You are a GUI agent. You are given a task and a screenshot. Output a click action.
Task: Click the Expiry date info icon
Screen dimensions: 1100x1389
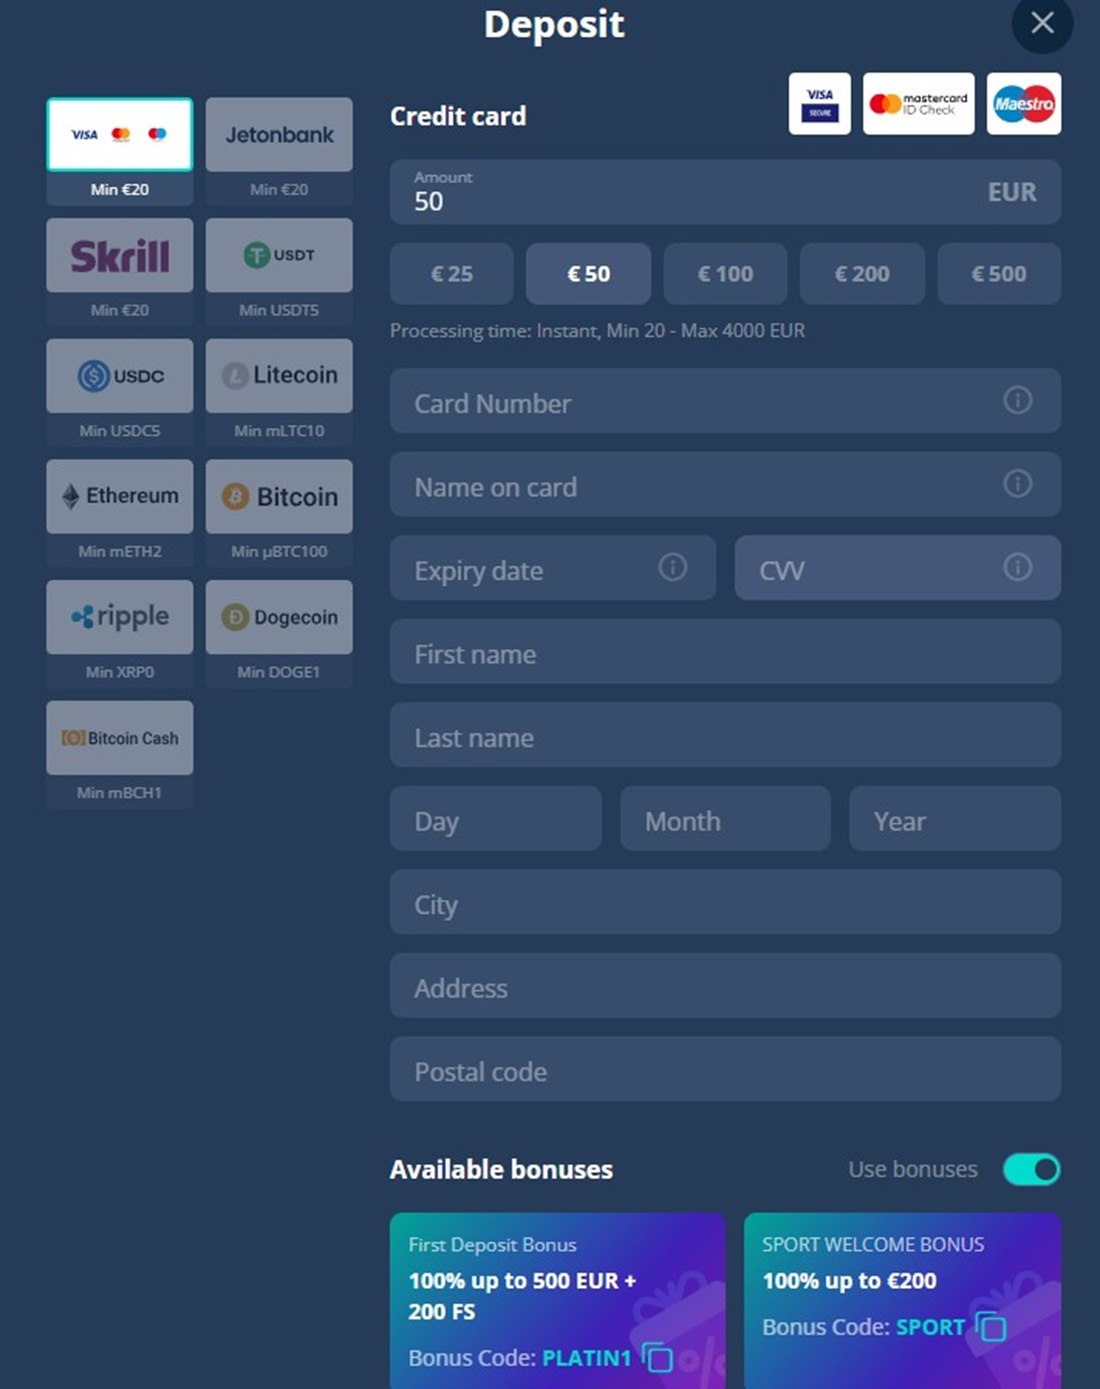tap(673, 567)
